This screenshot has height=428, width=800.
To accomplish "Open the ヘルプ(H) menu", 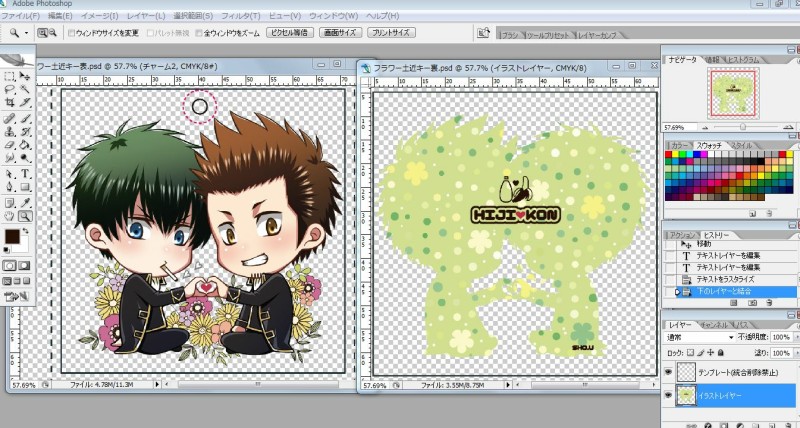I will [383, 16].
